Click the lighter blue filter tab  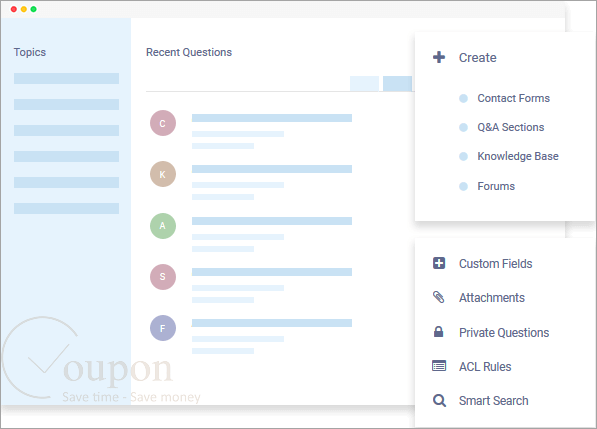click(364, 84)
